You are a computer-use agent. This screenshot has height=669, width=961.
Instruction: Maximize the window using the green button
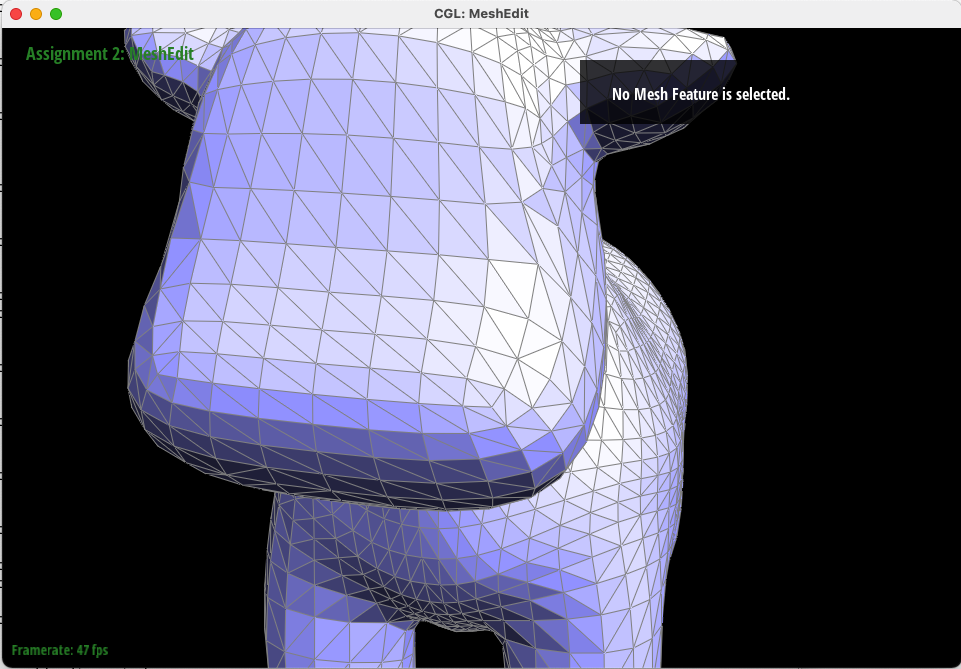56,13
